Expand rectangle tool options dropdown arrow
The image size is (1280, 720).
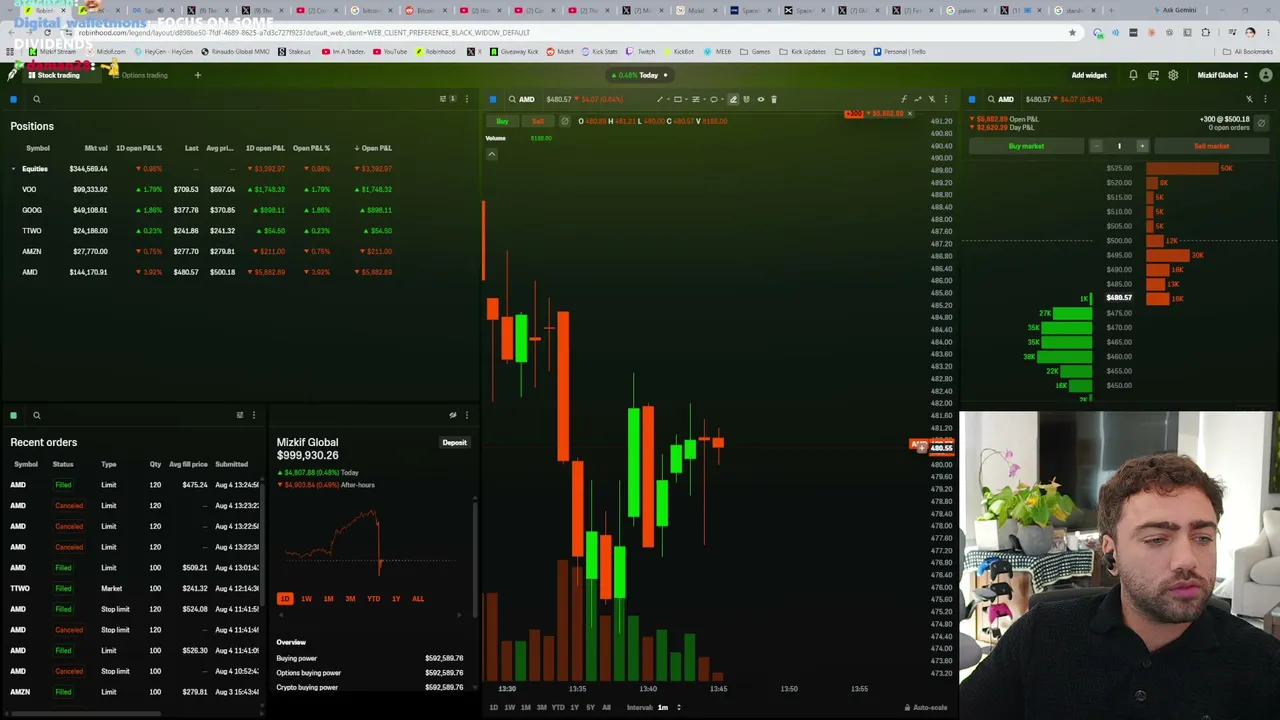tap(686, 99)
